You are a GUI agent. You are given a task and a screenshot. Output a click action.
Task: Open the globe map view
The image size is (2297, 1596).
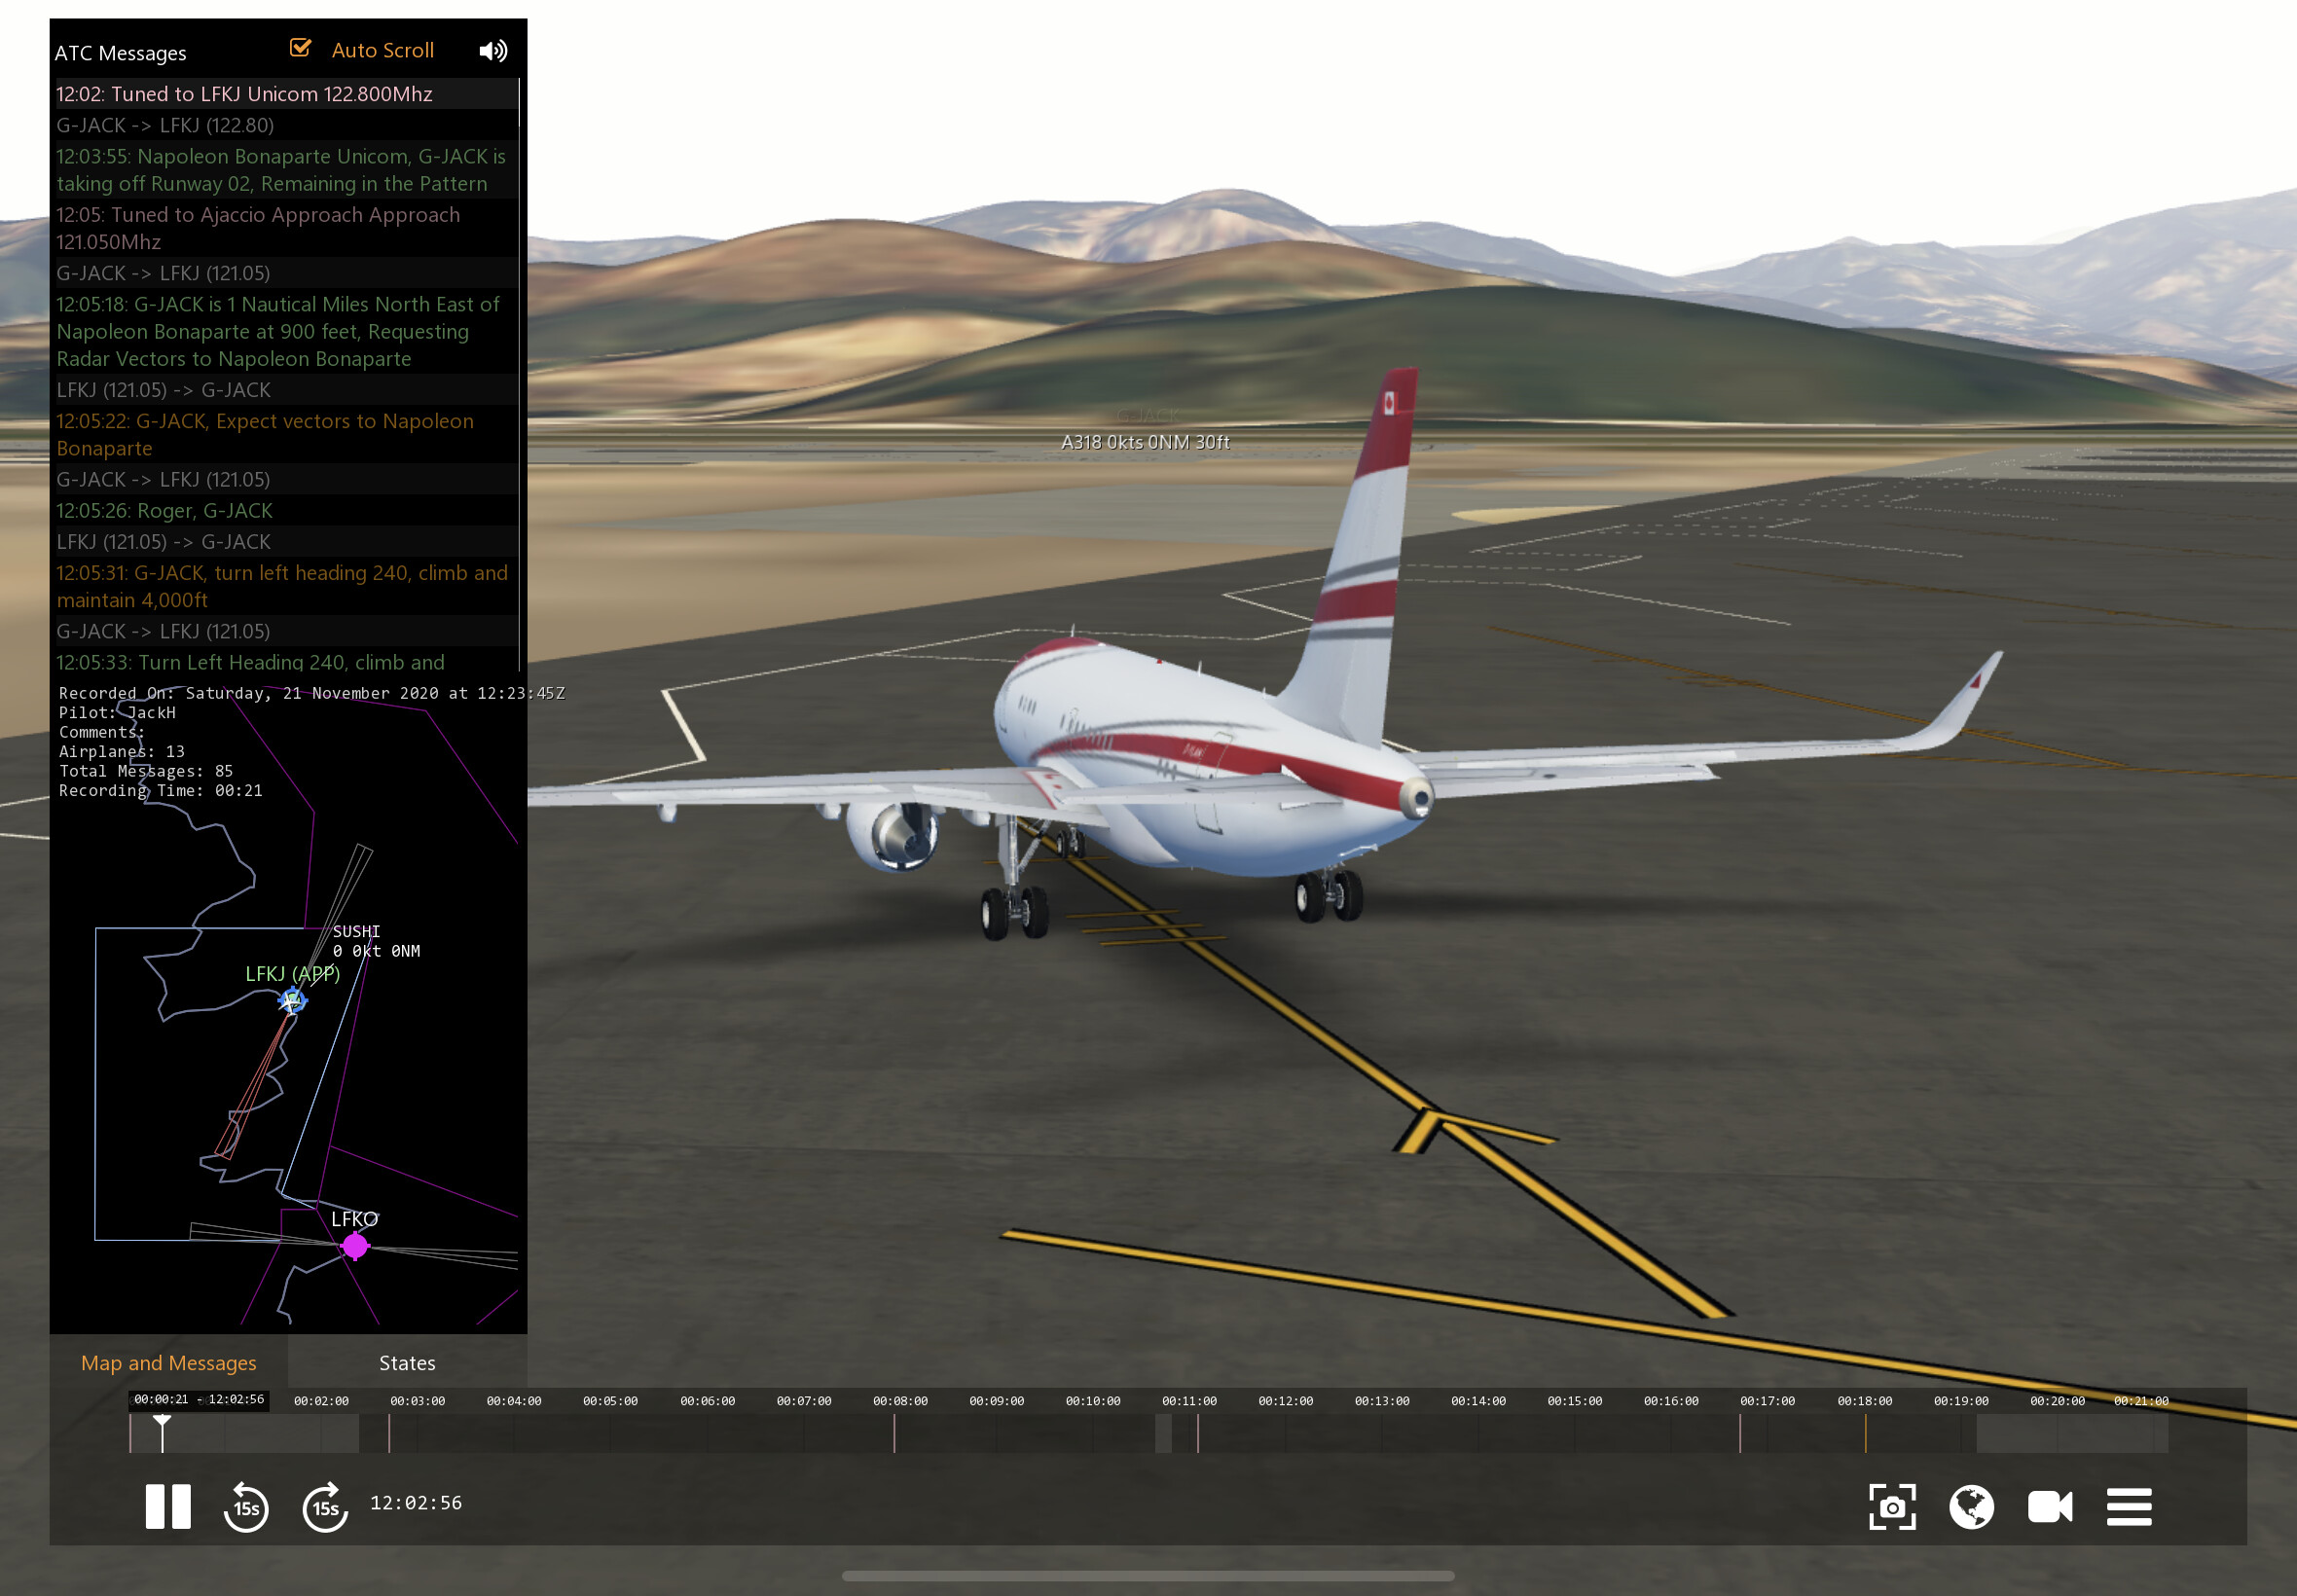click(x=1970, y=1506)
